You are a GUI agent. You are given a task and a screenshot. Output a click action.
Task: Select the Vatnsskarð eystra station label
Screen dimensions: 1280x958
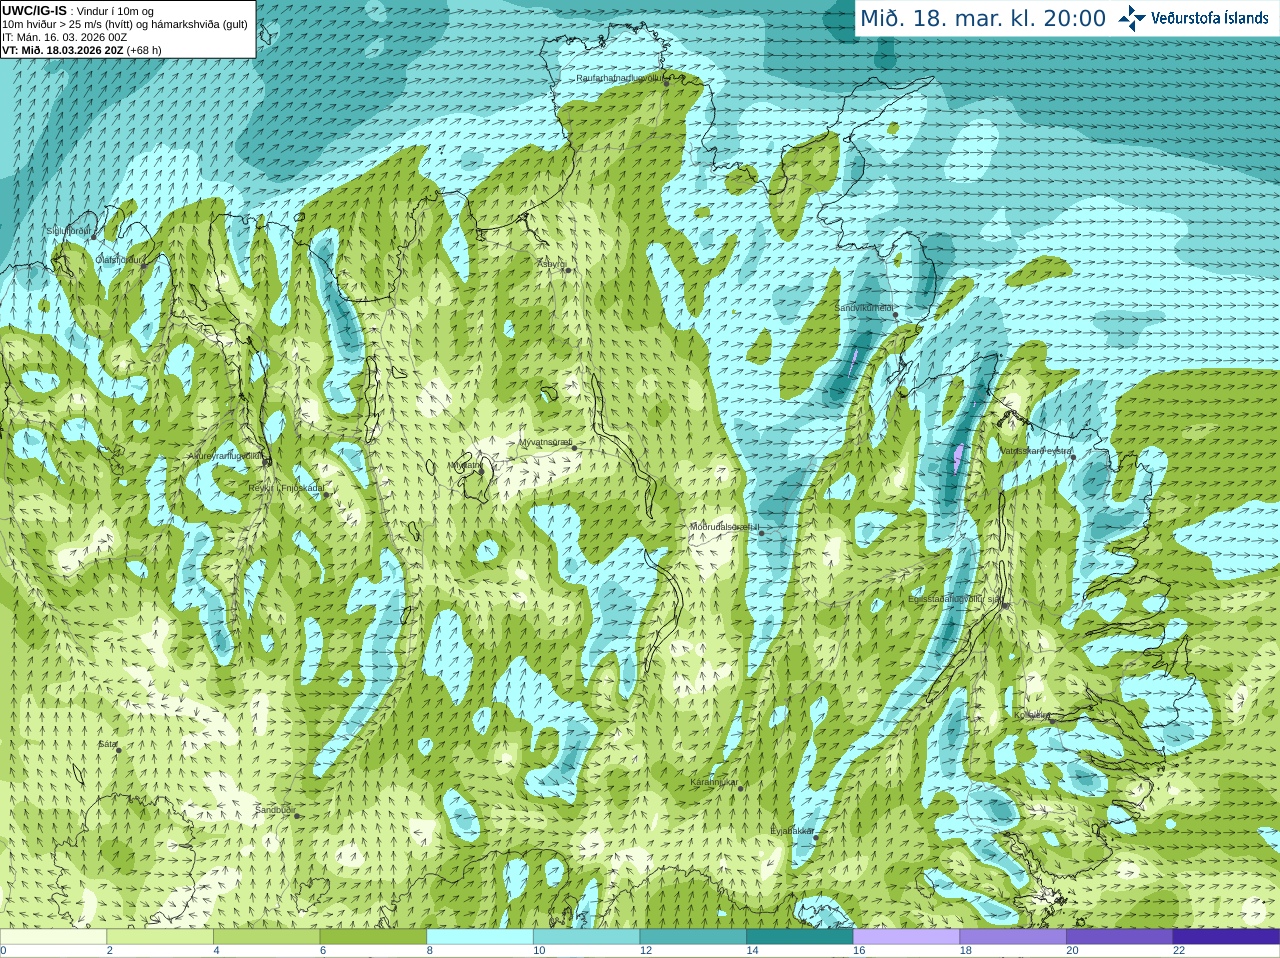click(x=1035, y=451)
